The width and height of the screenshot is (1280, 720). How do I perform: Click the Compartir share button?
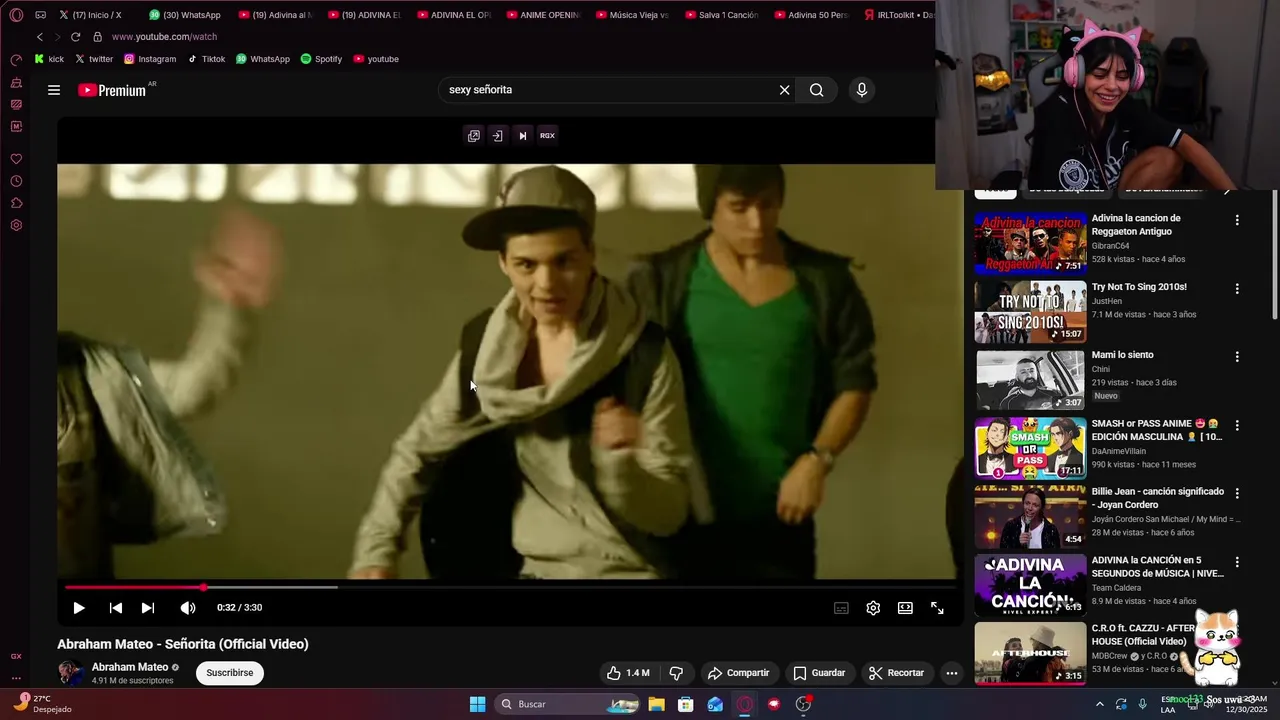pyautogui.click(x=738, y=673)
